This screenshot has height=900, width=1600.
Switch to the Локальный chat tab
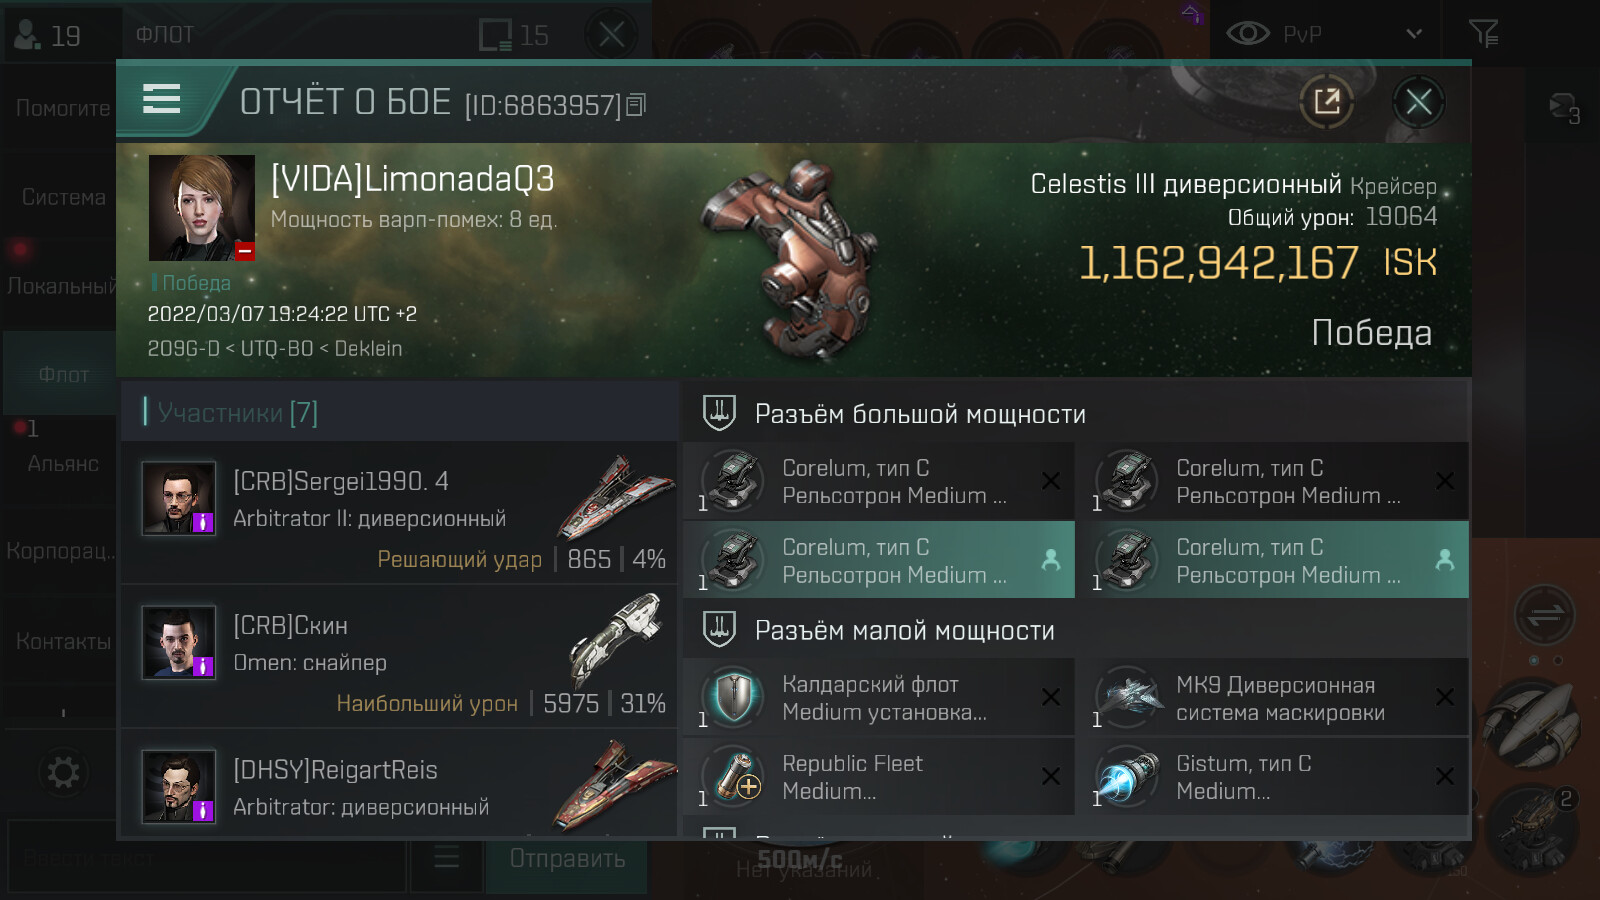point(59,286)
